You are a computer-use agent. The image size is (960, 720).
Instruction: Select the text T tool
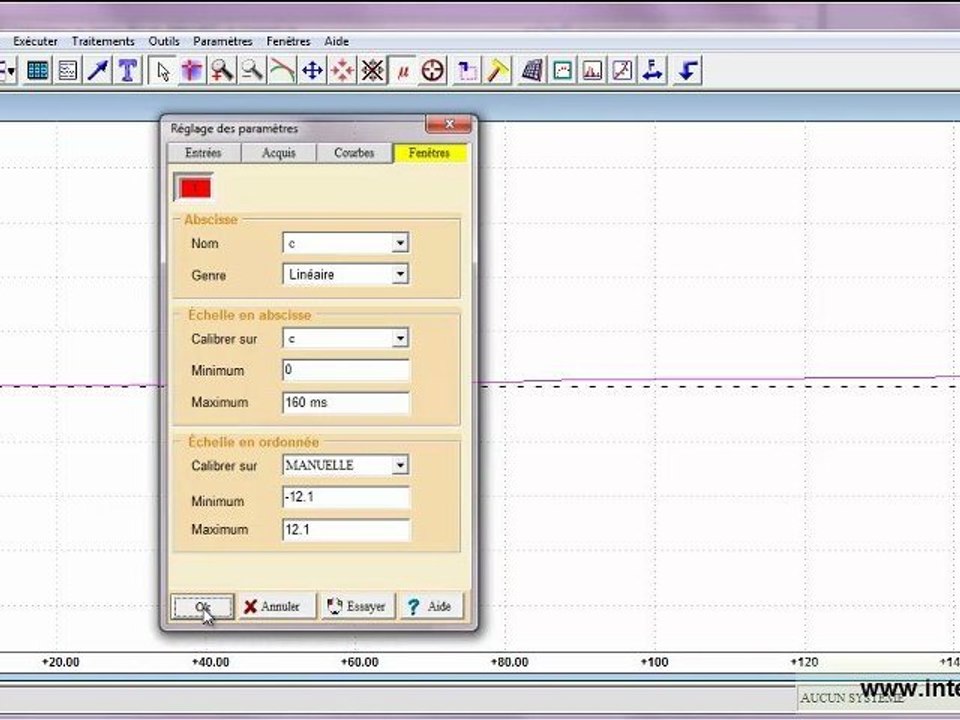(x=128, y=70)
